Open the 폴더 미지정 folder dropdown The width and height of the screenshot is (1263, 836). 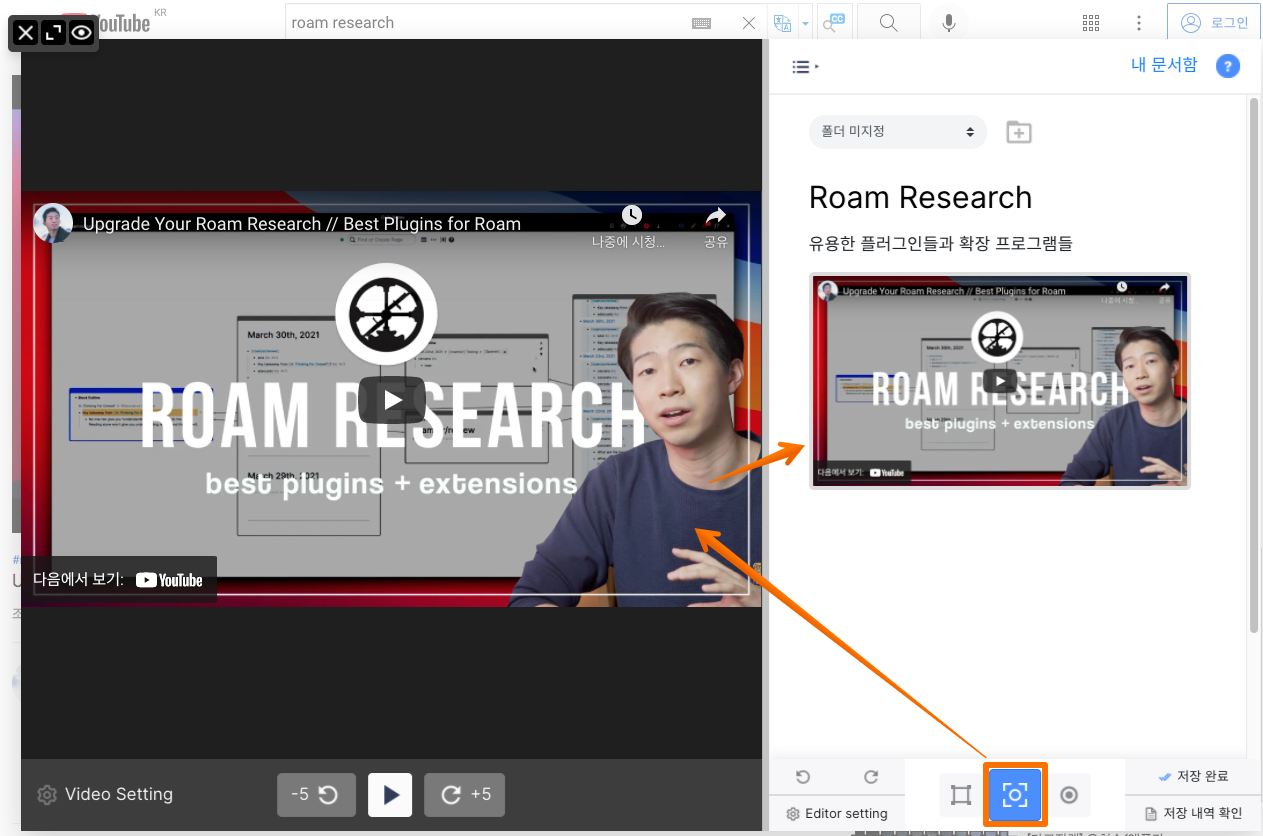click(x=897, y=132)
